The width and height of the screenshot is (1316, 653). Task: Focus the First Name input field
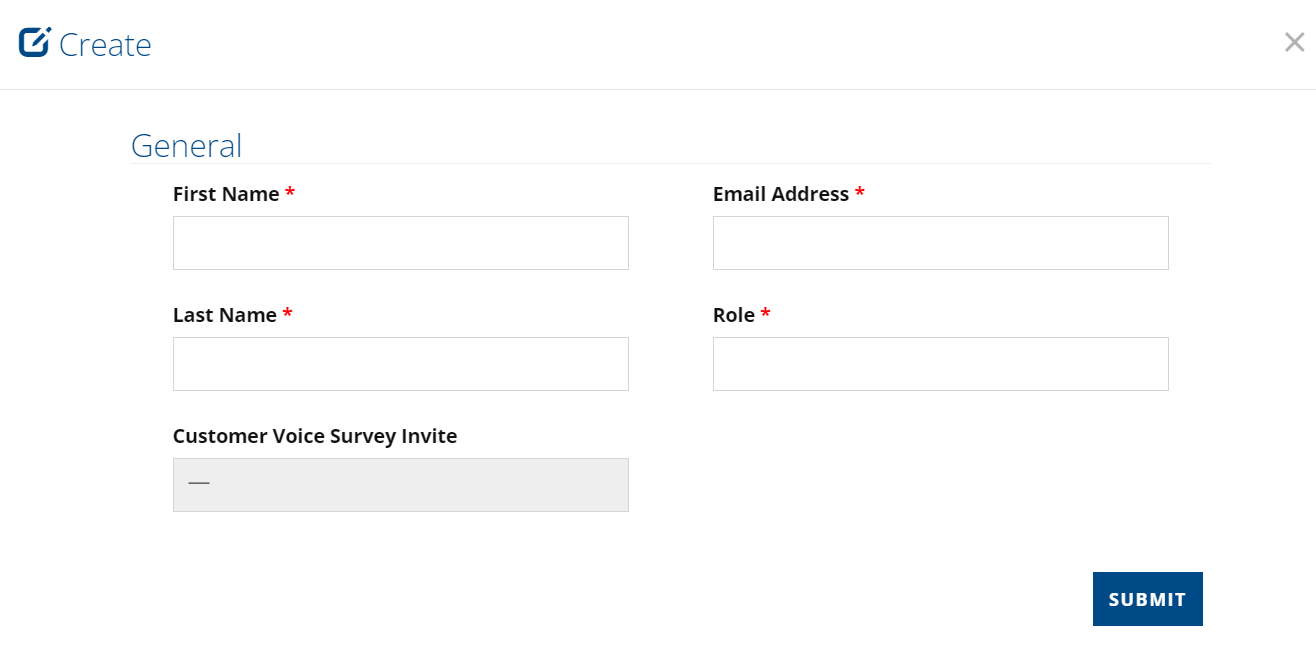[x=401, y=243]
